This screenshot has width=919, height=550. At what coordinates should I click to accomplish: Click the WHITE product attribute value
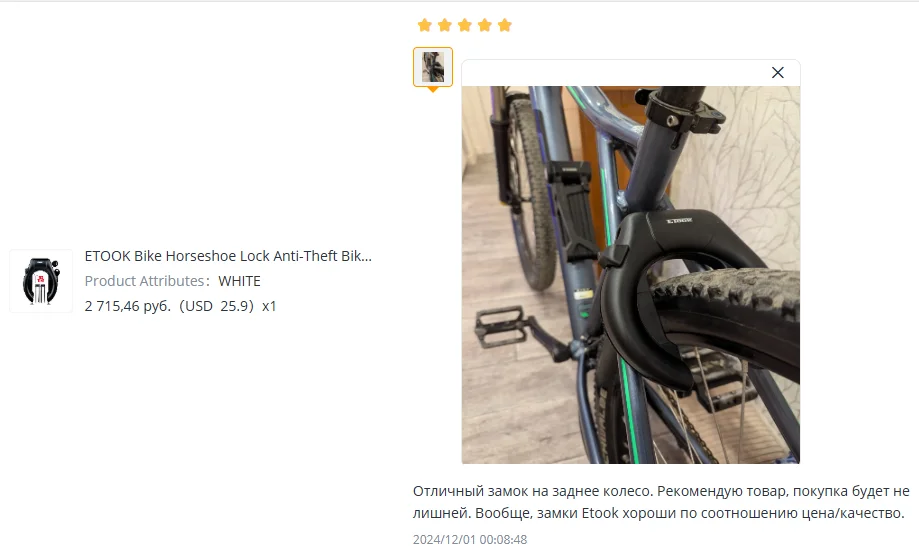click(x=239, y=281)
